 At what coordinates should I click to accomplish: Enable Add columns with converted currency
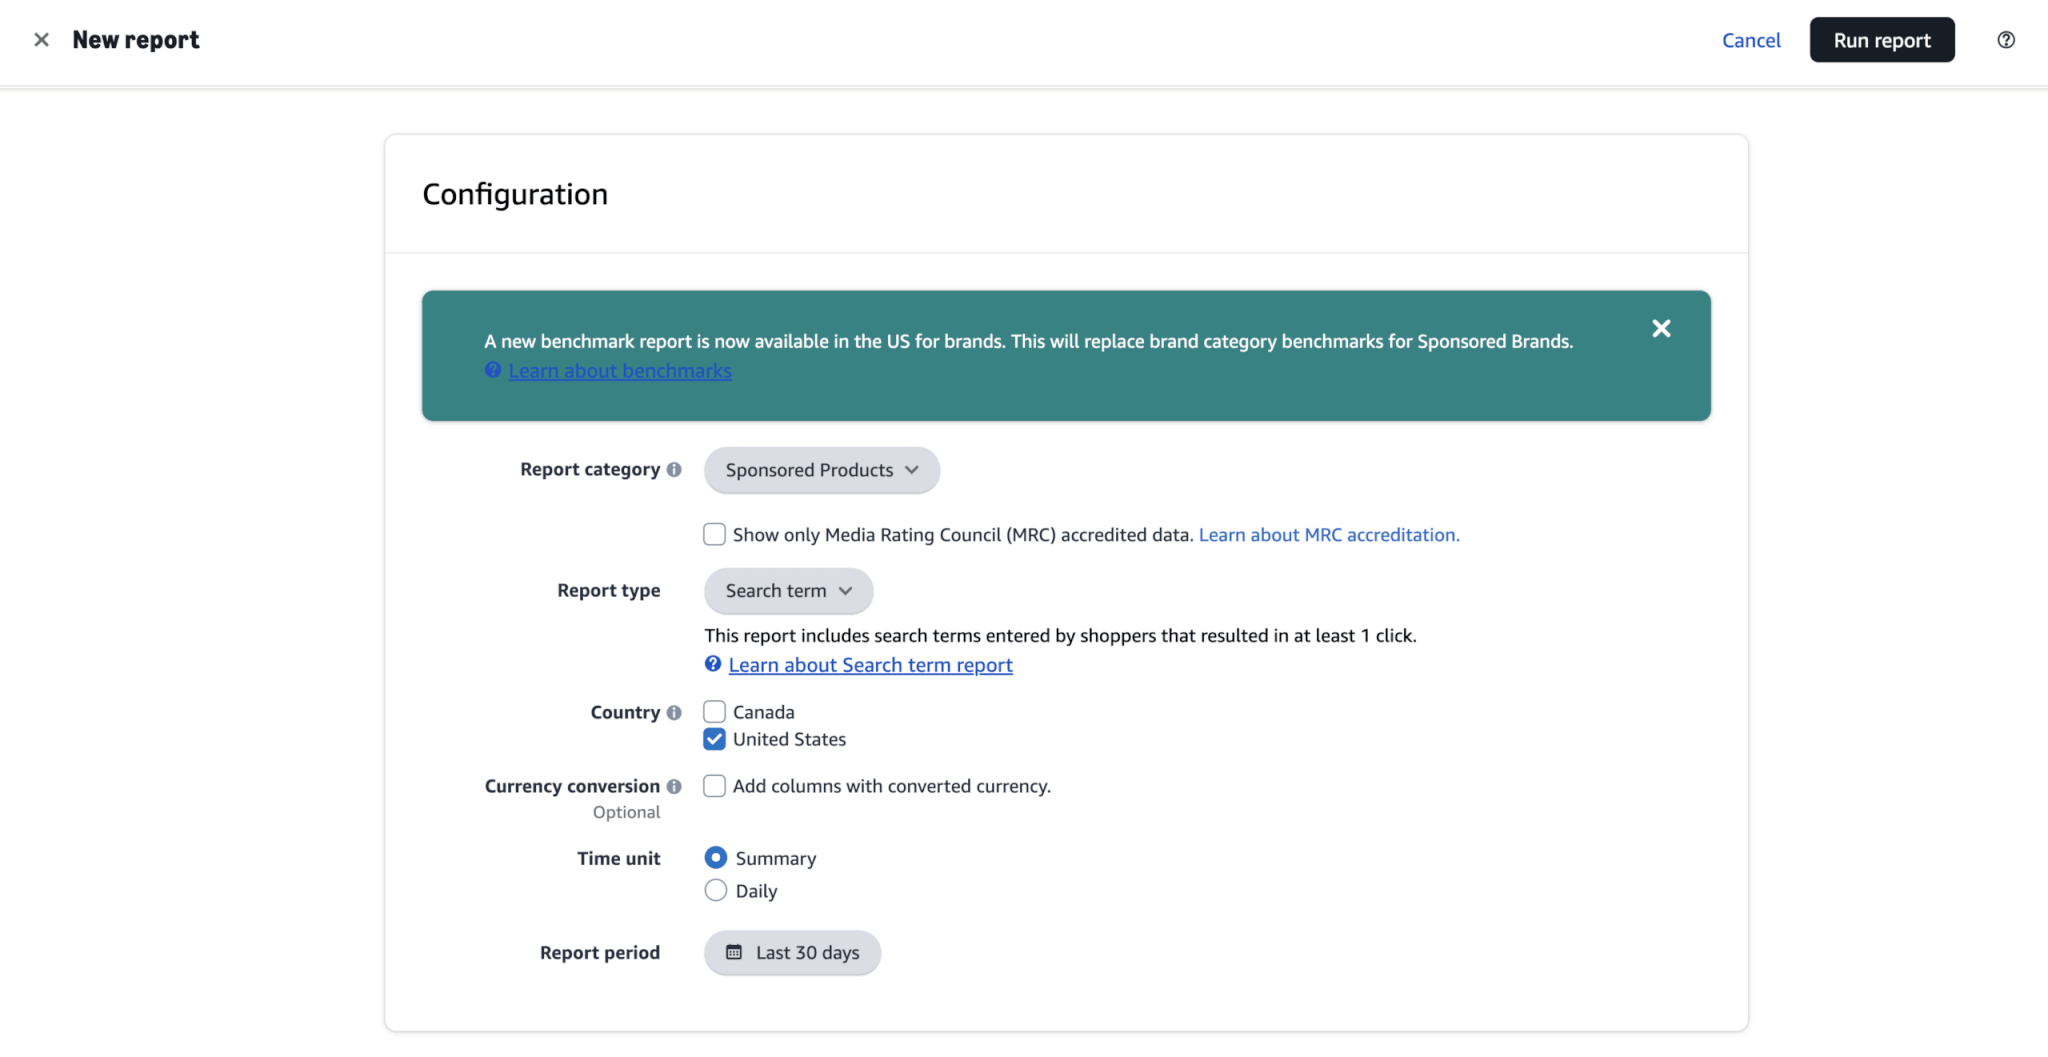click(x=714, y=786)
